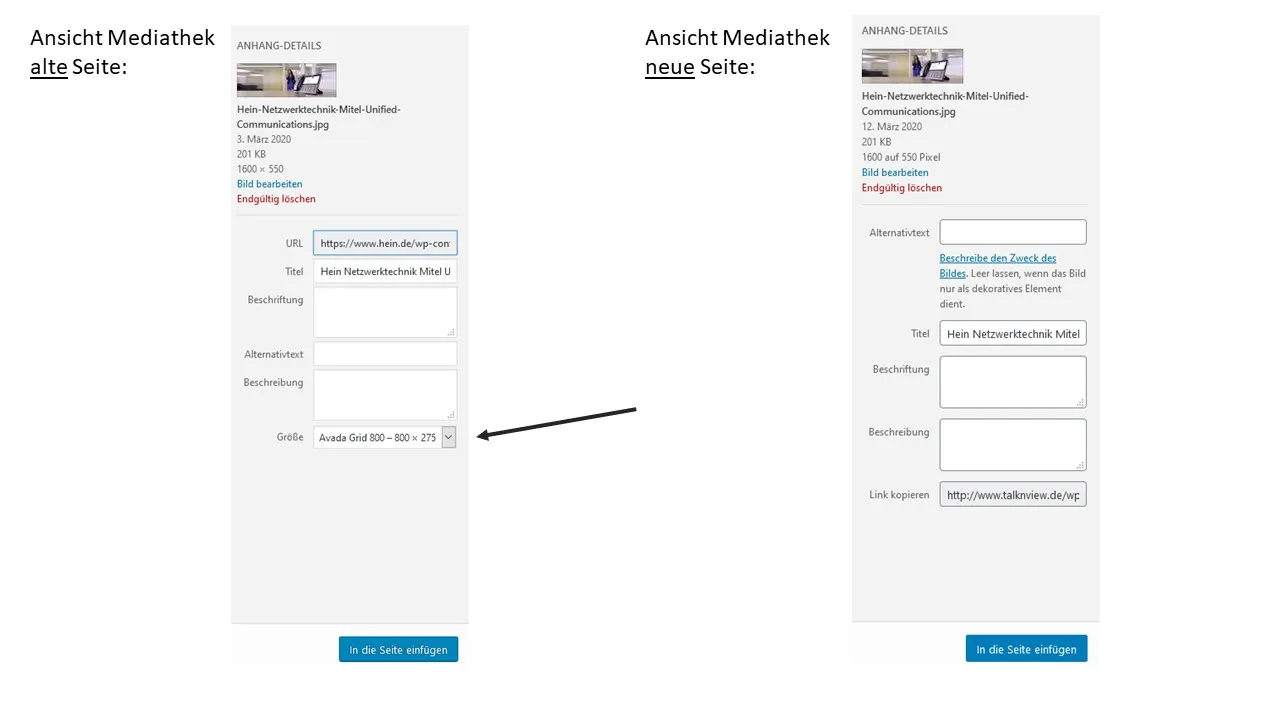
Task: Click the "Link kopieren" URL field
Action: (x=1013, y=495)
